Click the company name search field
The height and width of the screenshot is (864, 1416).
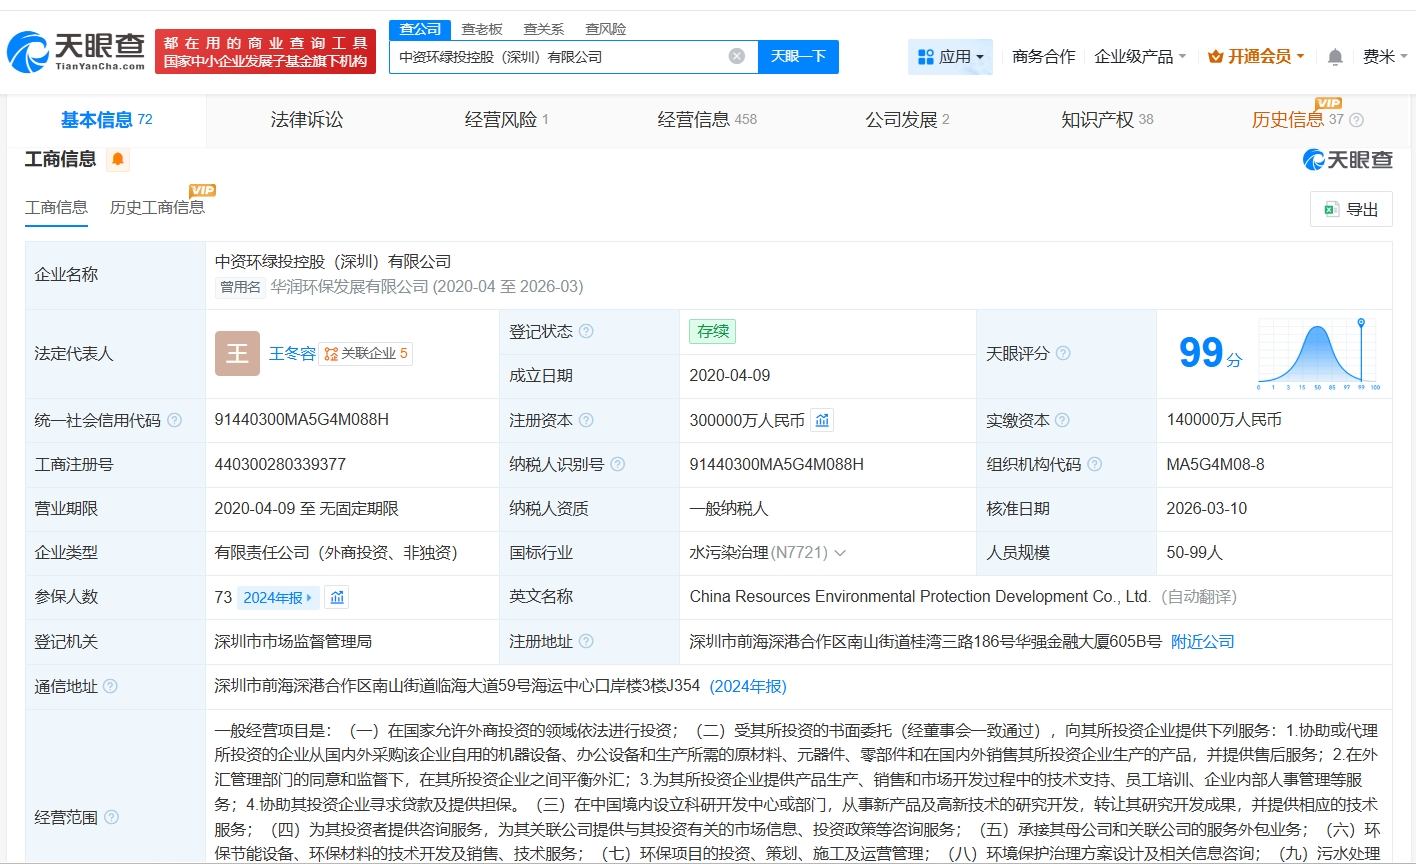click(x=560, y=57)
